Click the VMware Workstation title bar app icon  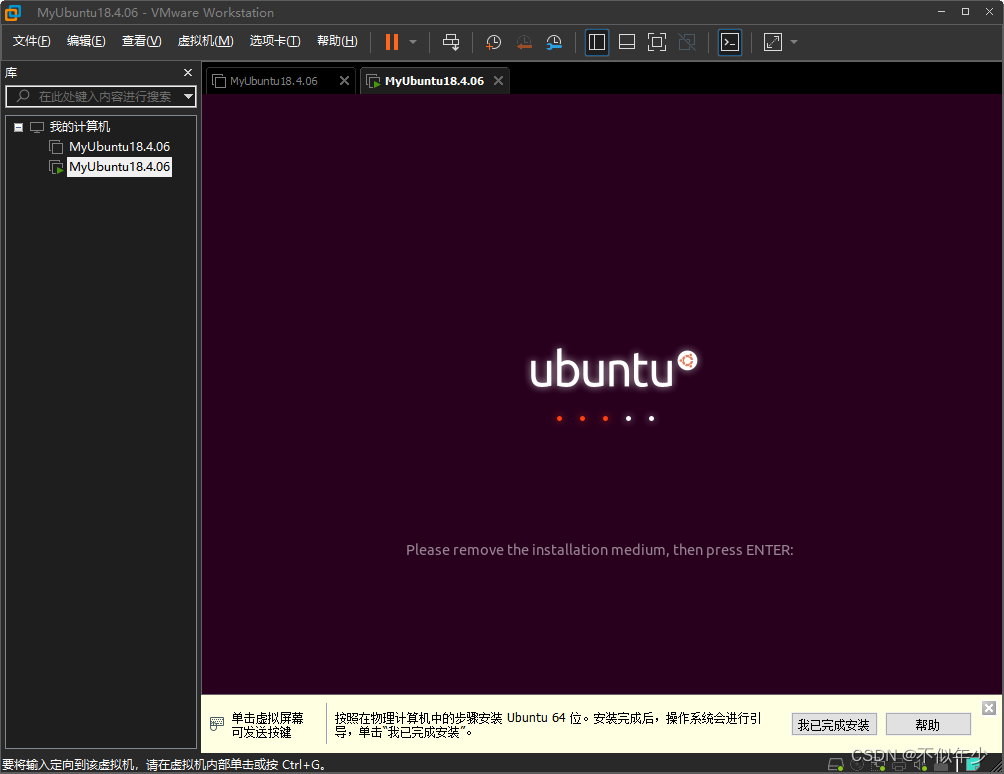click(x=13, y=12)
